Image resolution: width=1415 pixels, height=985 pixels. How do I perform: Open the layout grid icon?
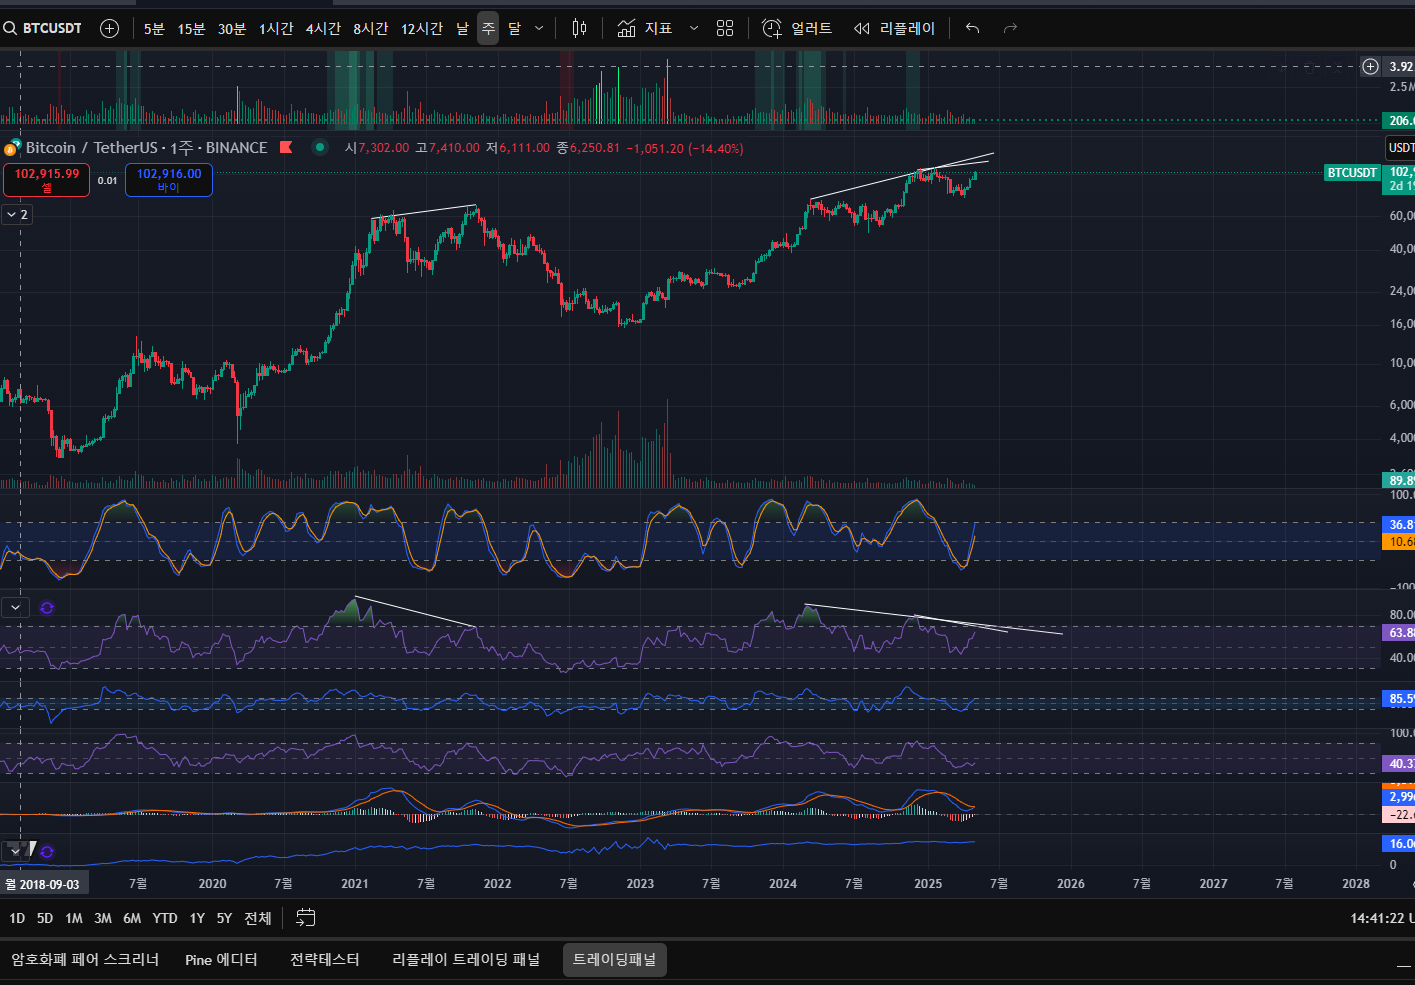(725, 28)
